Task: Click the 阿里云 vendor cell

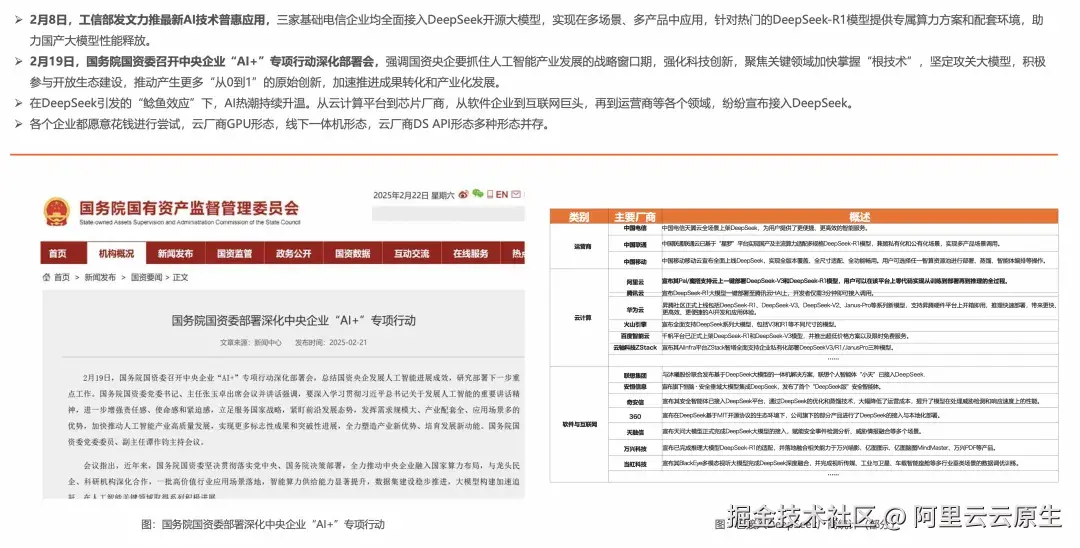Action: [x=635, y=282]
